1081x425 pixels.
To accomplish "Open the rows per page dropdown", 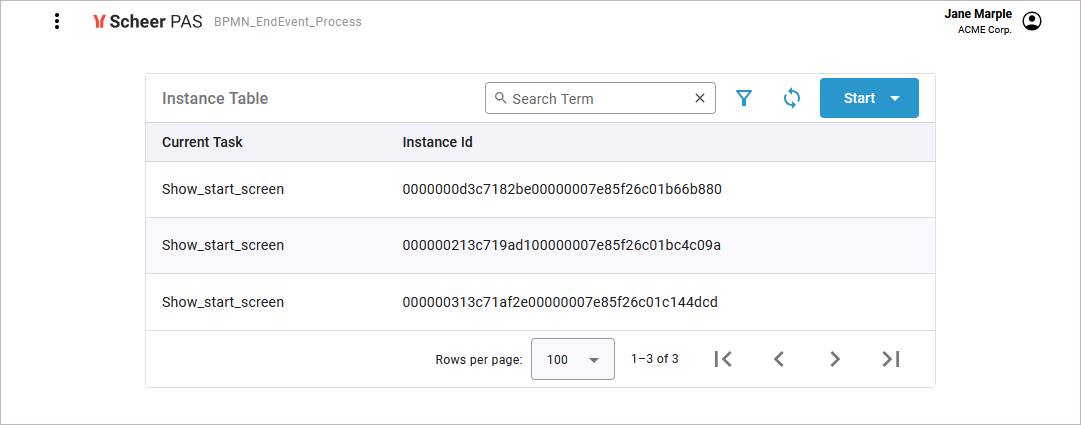I will click(x=572, y=359).
